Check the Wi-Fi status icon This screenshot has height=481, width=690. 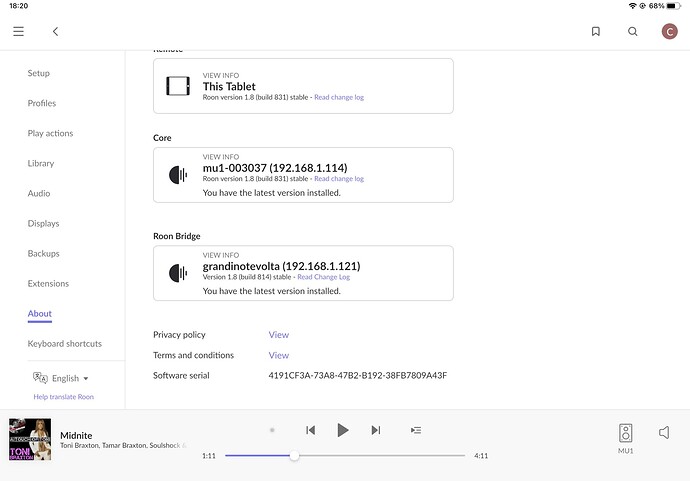(632, 6)
